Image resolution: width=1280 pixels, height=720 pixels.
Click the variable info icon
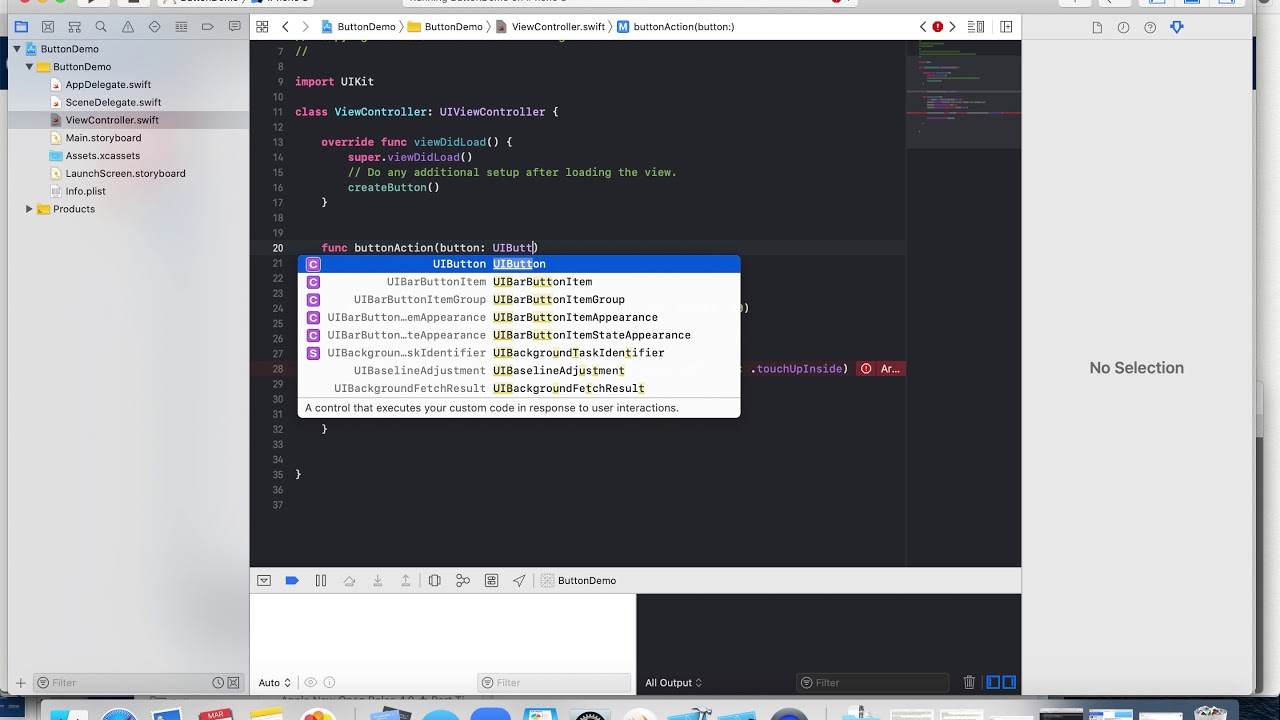pos(330,683)
